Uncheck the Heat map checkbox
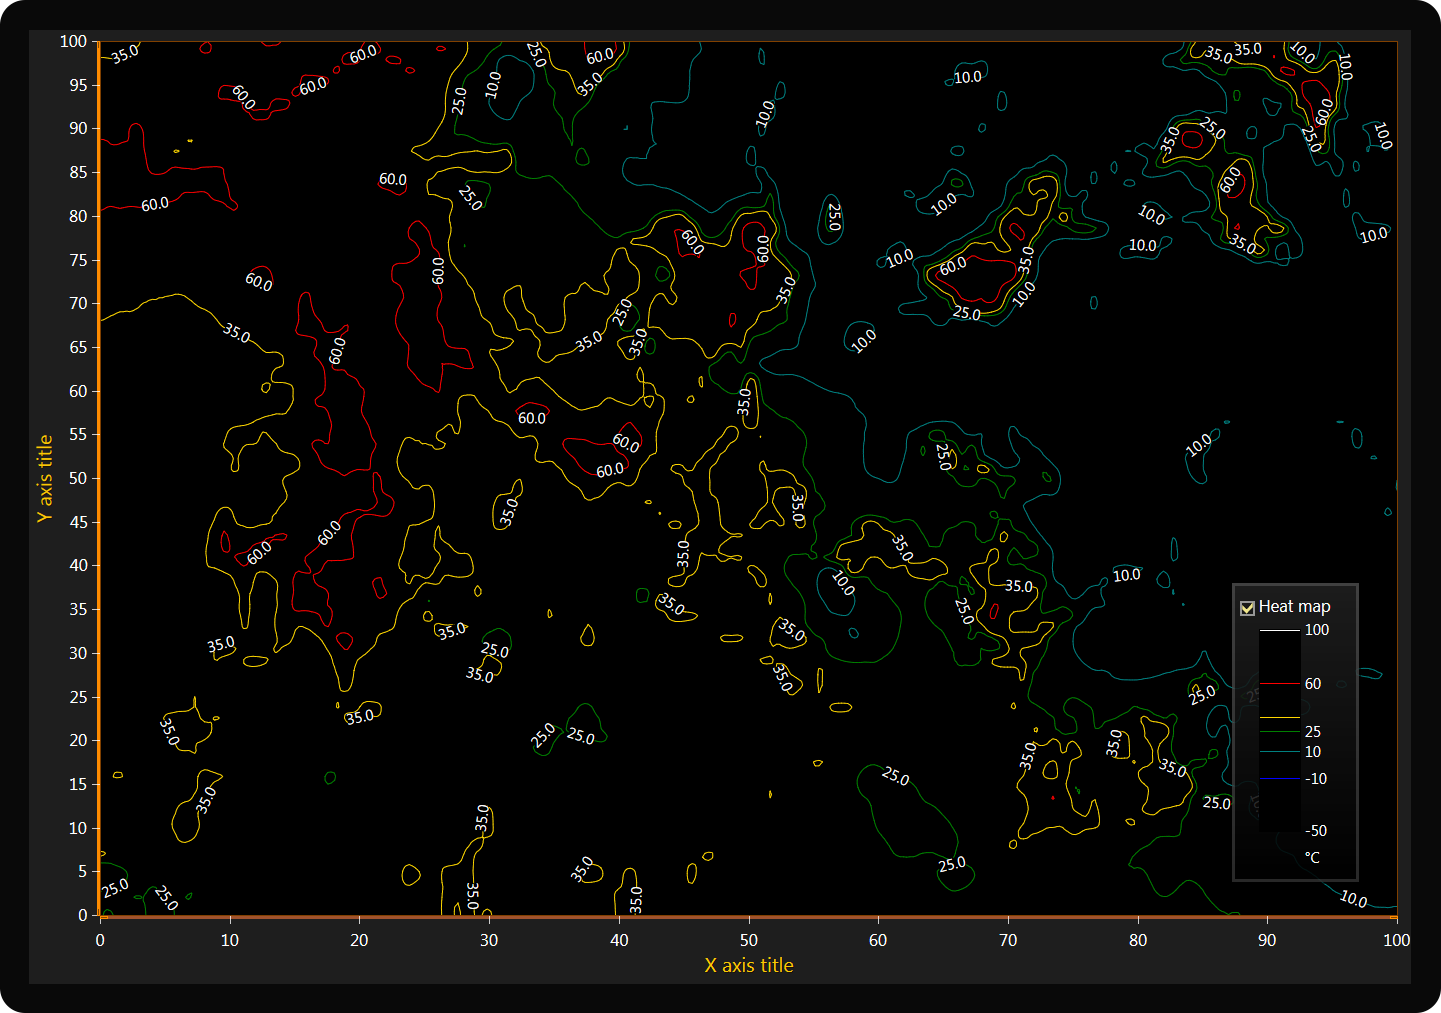The width and height of the screenshot is (1441, 1013). tap(1247, 607)
